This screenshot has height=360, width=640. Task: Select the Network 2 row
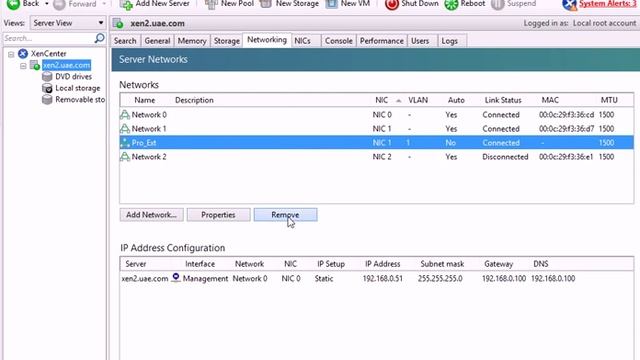(x=376, y=157)
